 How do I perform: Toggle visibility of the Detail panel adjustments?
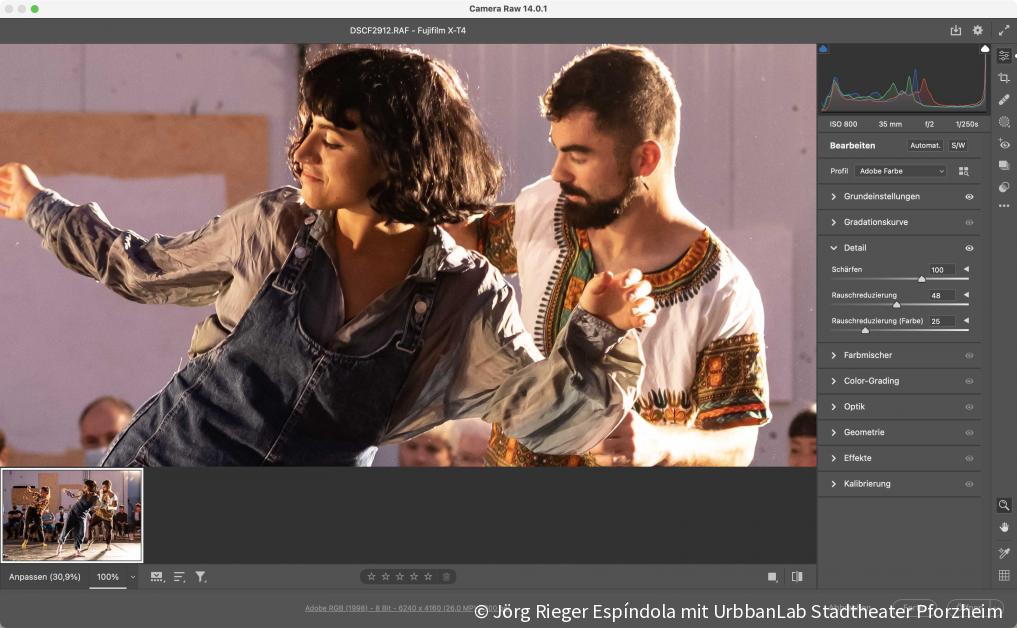[x=967, y=247]
